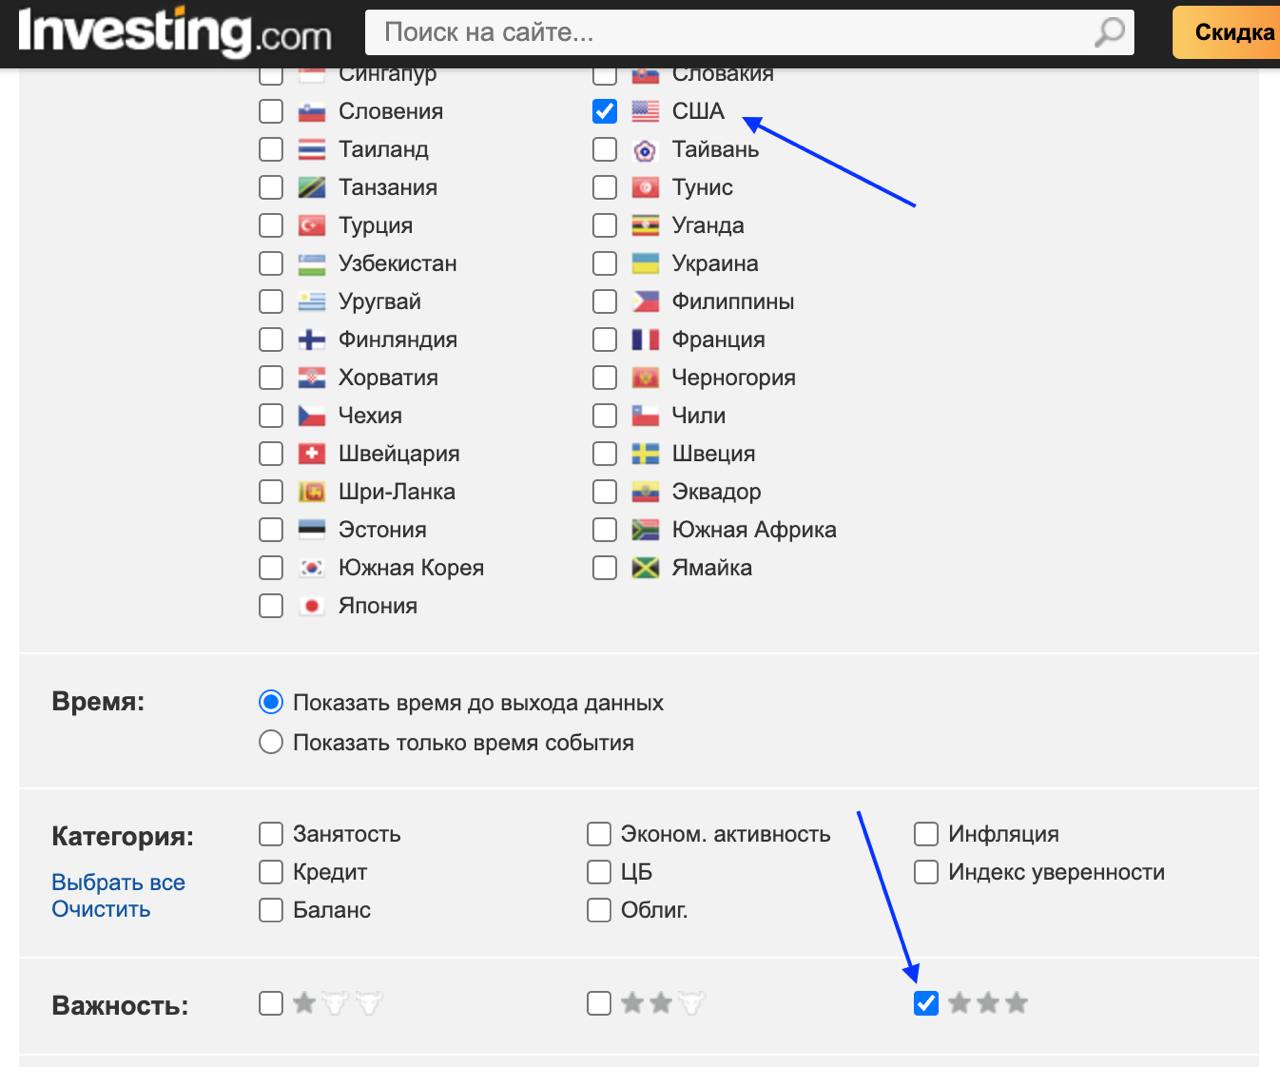The height and width of the screenshot is (1067, 1280).
Task: Click the search magnifier icon
Action: (1109, 32)
